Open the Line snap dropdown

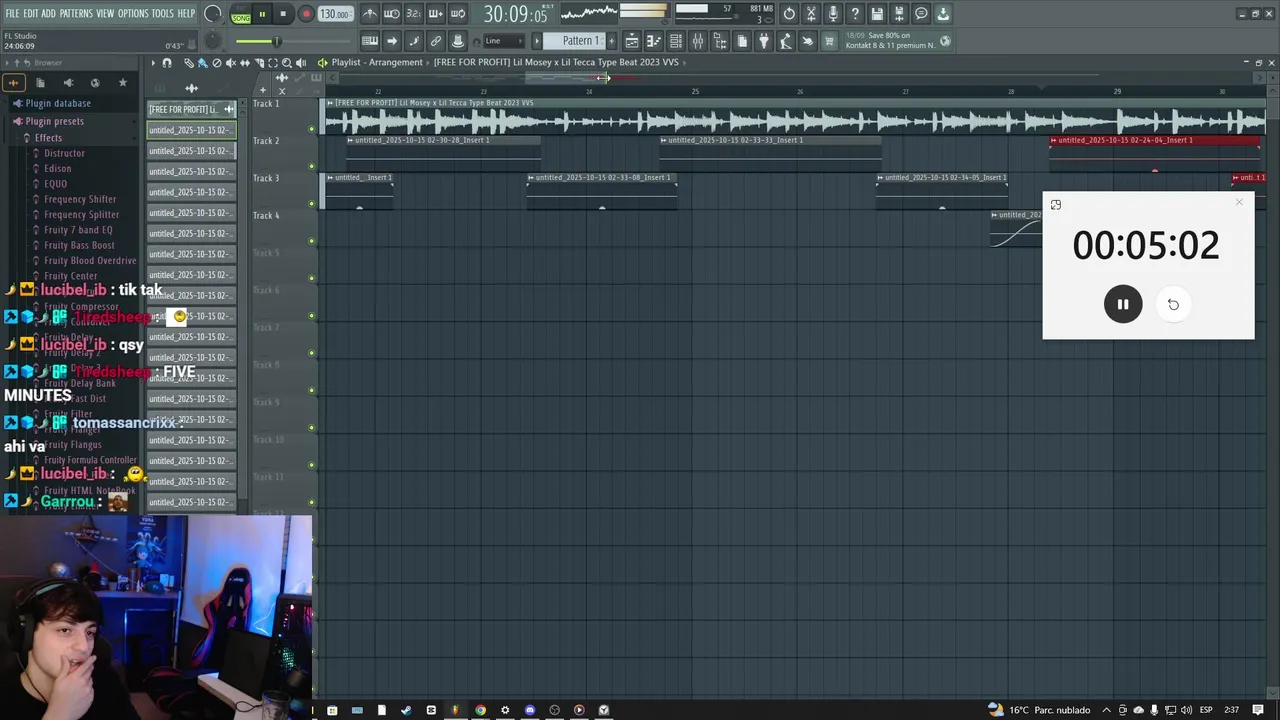coord(503,41)
